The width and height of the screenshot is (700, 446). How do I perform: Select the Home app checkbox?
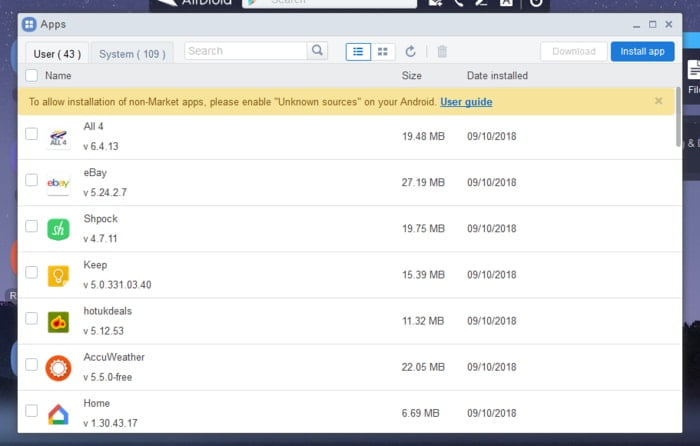(31, 411)
